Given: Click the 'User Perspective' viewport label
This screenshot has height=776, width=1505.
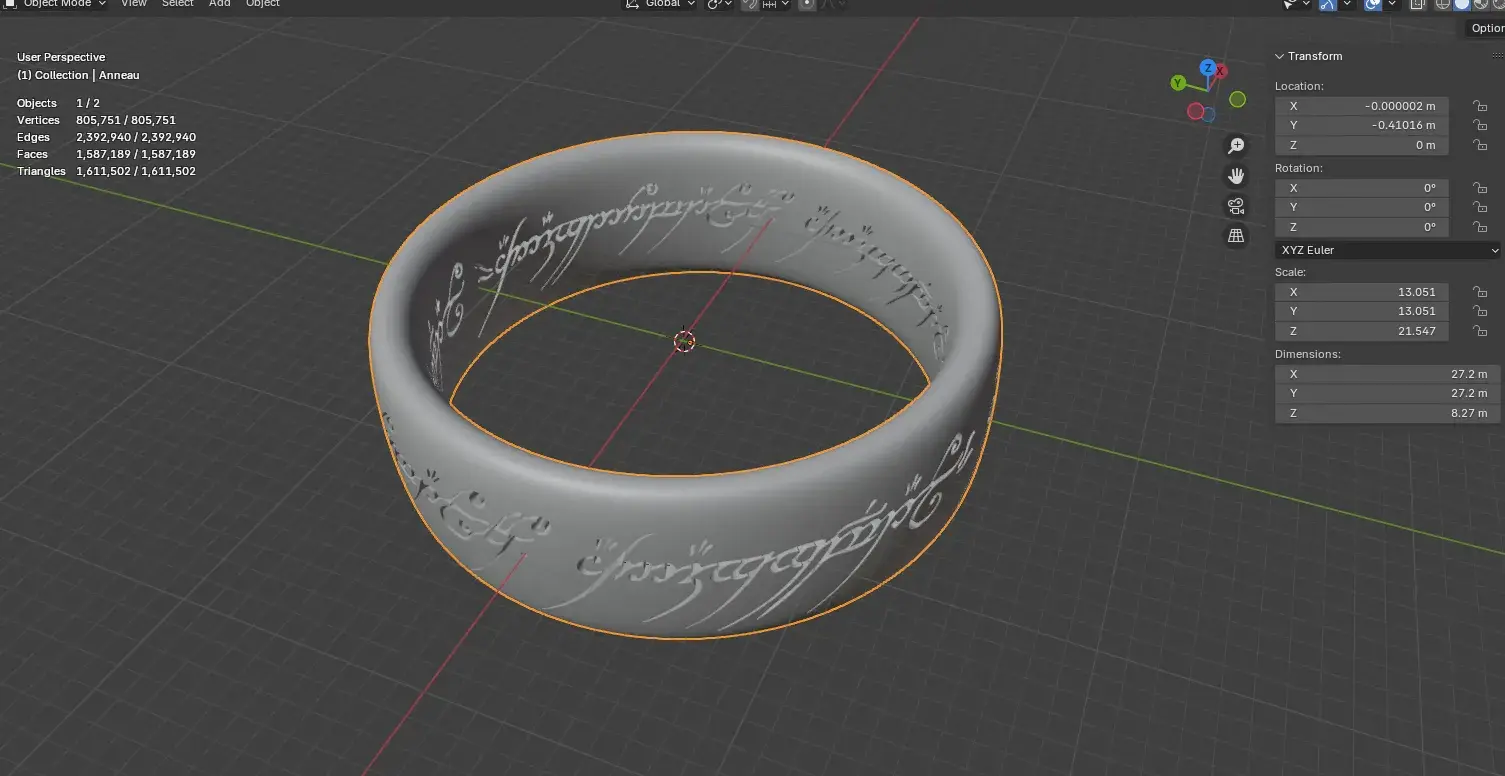Looking at the screenshot, I should point(61,57).
